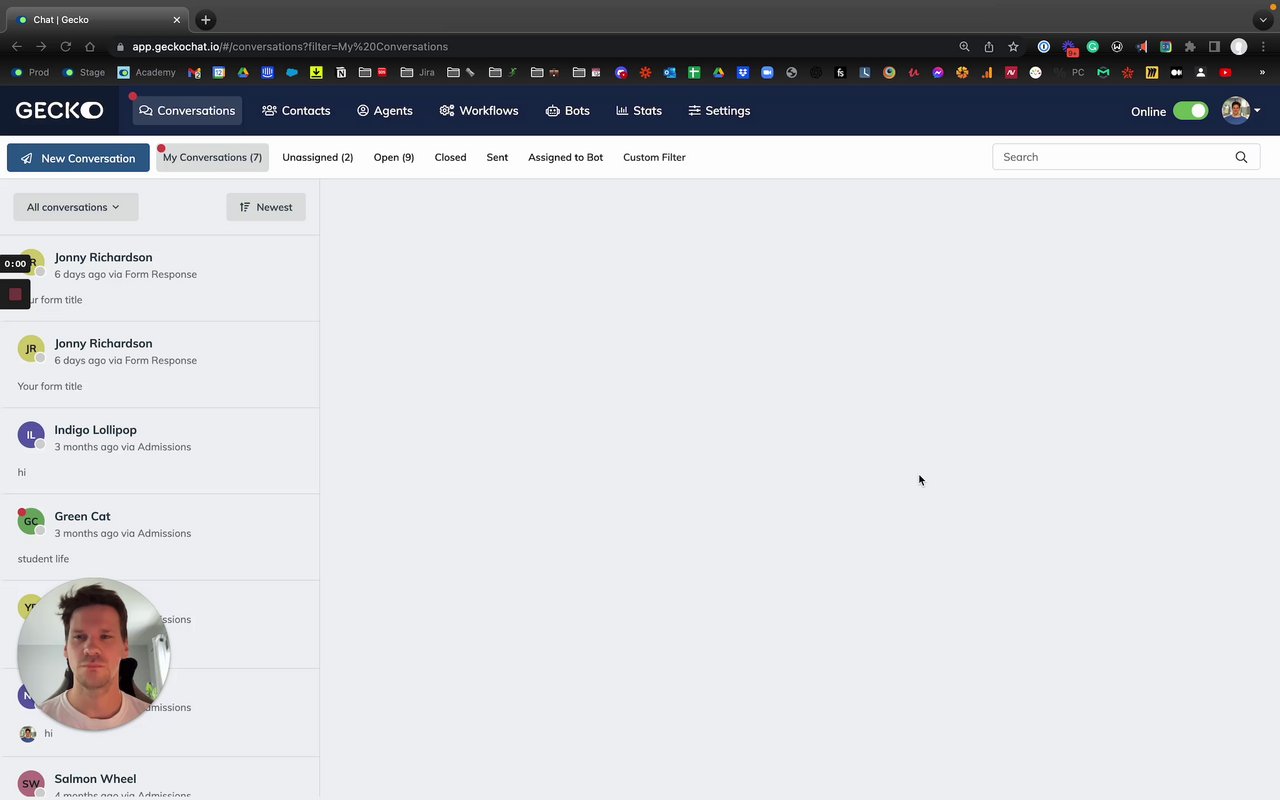Click the GC avatar for Green Cat

coord(31,521)
